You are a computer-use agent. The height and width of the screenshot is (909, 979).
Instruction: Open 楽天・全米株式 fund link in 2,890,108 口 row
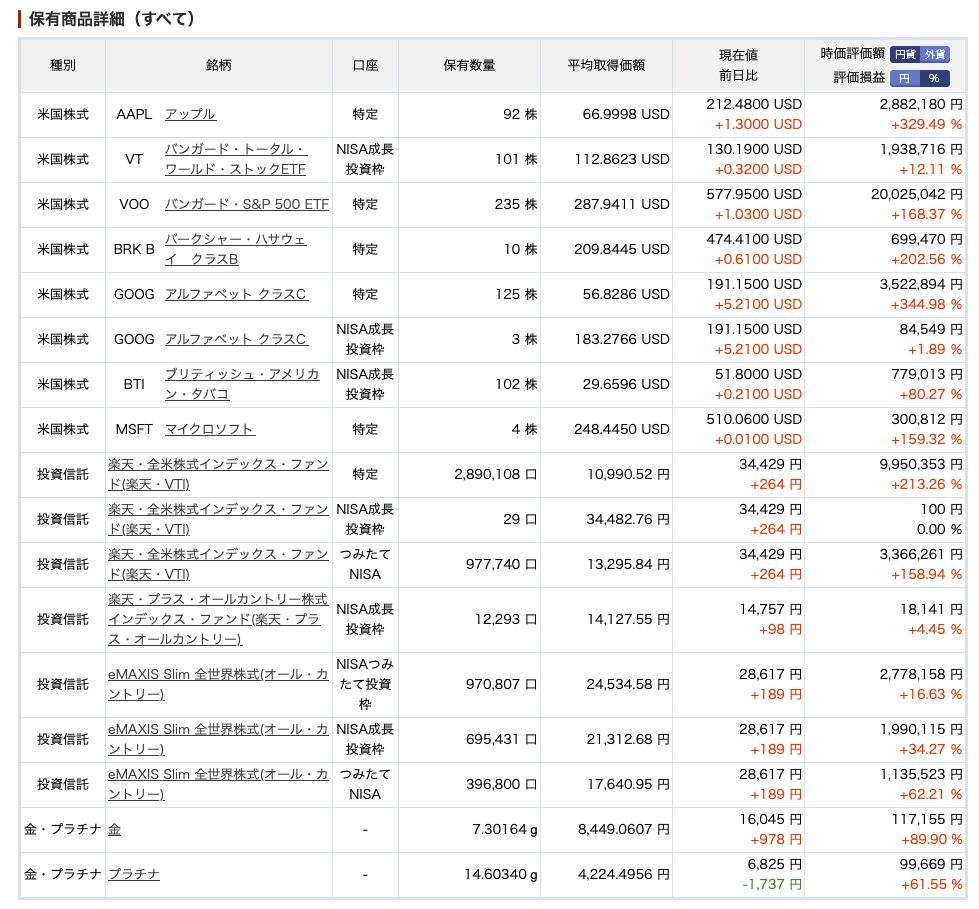pyautogui.click(x=218, y=474)
